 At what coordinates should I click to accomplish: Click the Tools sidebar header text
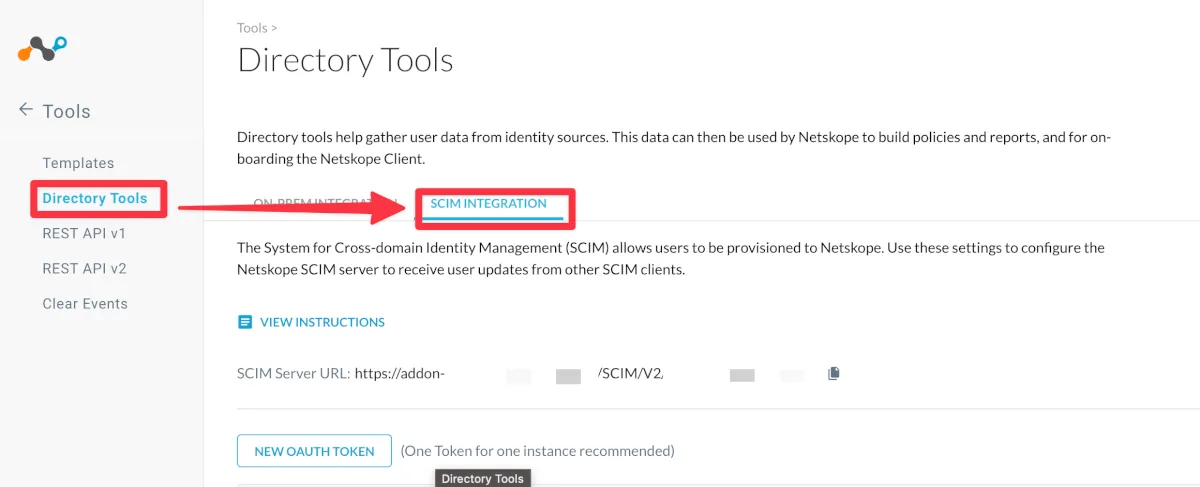67,111
